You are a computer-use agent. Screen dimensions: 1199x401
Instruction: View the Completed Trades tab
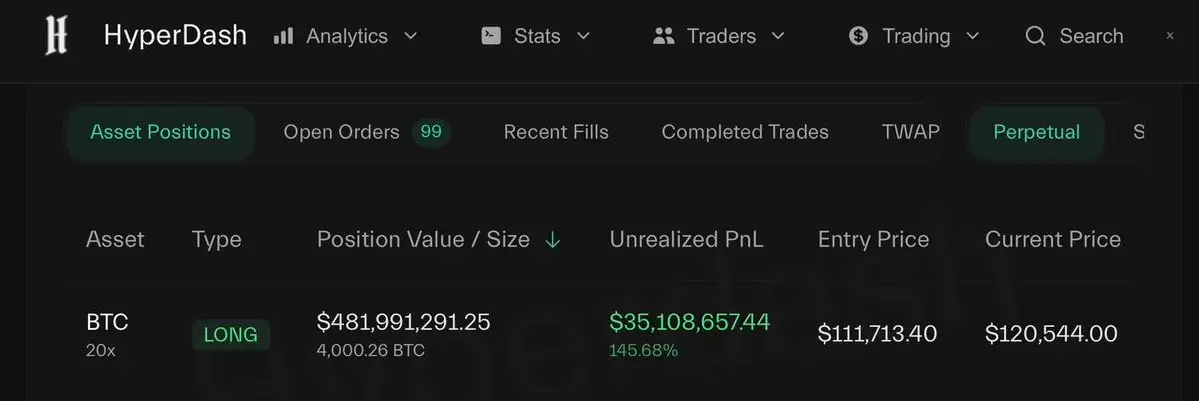point(745,132)
